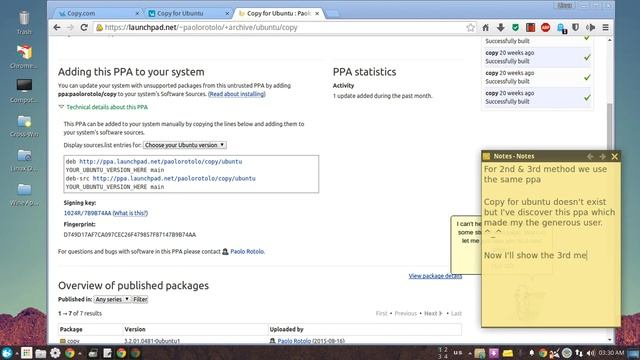This screenshot has height=360, width=640.
Task: Go to previous note in Notes window
Action: click(590, 156)
